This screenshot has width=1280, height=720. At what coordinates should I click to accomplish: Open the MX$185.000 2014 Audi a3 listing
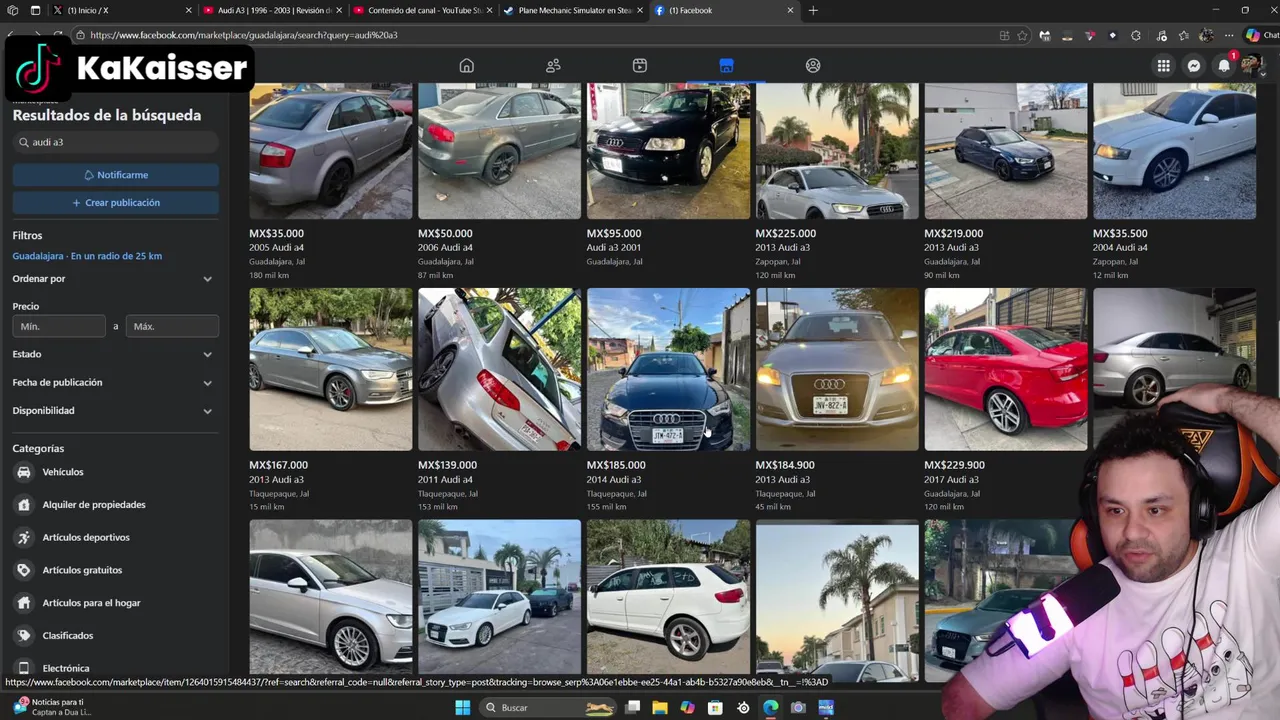tap(668, 400)
